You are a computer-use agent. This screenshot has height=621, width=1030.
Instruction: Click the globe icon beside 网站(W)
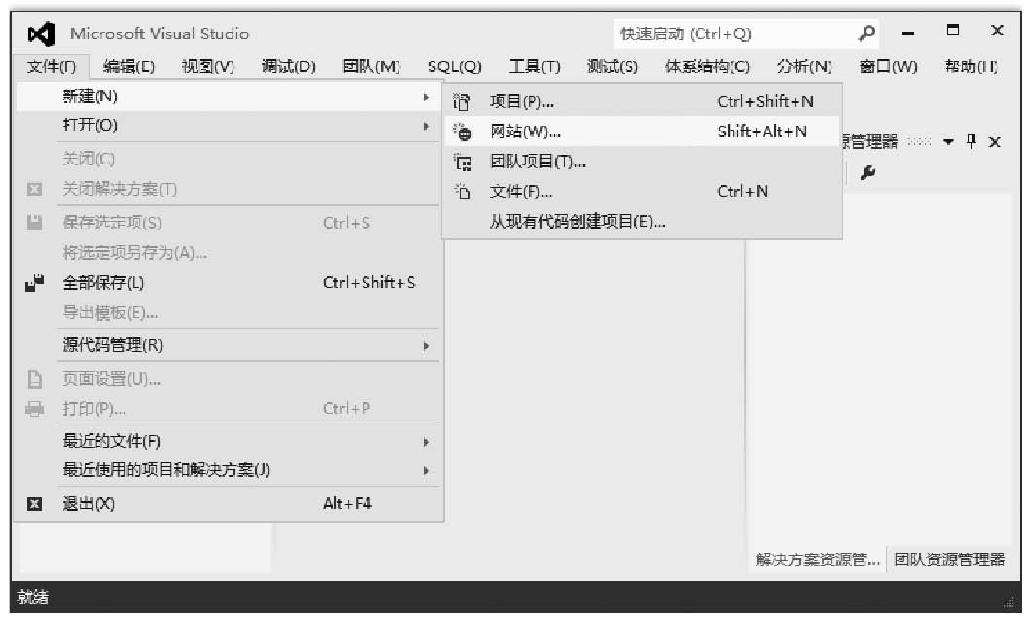coord(462,131)
